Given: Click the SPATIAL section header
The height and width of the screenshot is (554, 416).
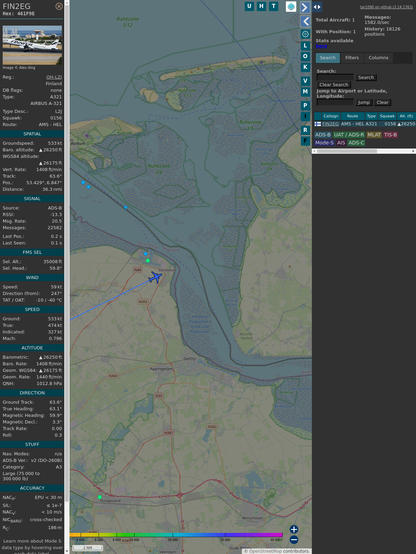Looking at the screenshot, I should coord(32,134).
